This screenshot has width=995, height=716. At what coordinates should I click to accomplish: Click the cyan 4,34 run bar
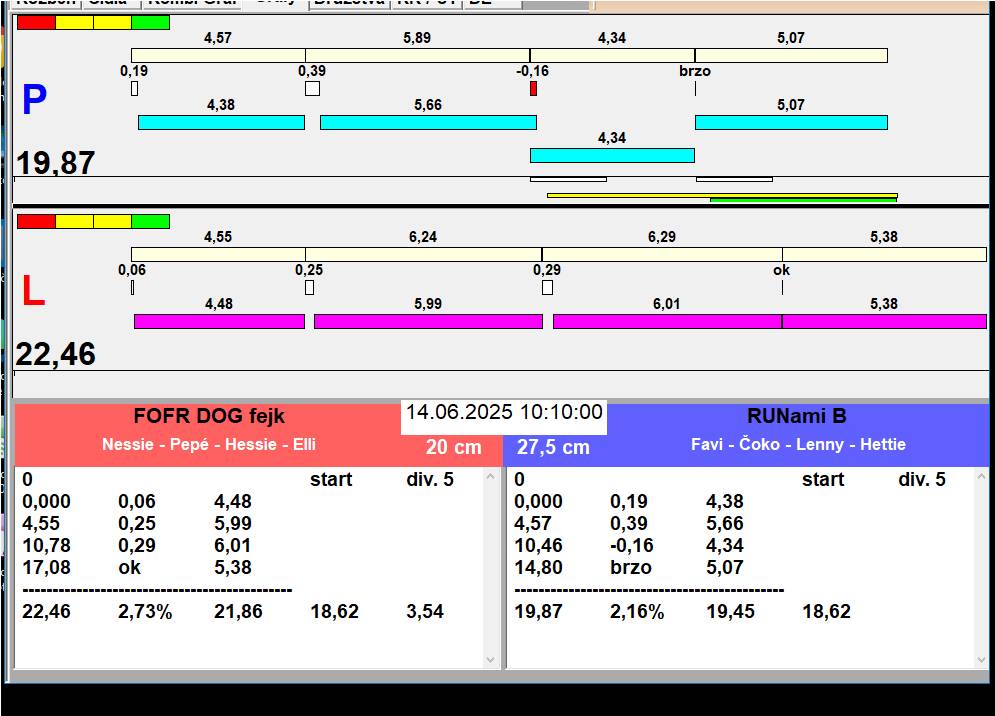click(x=612, y=156)
